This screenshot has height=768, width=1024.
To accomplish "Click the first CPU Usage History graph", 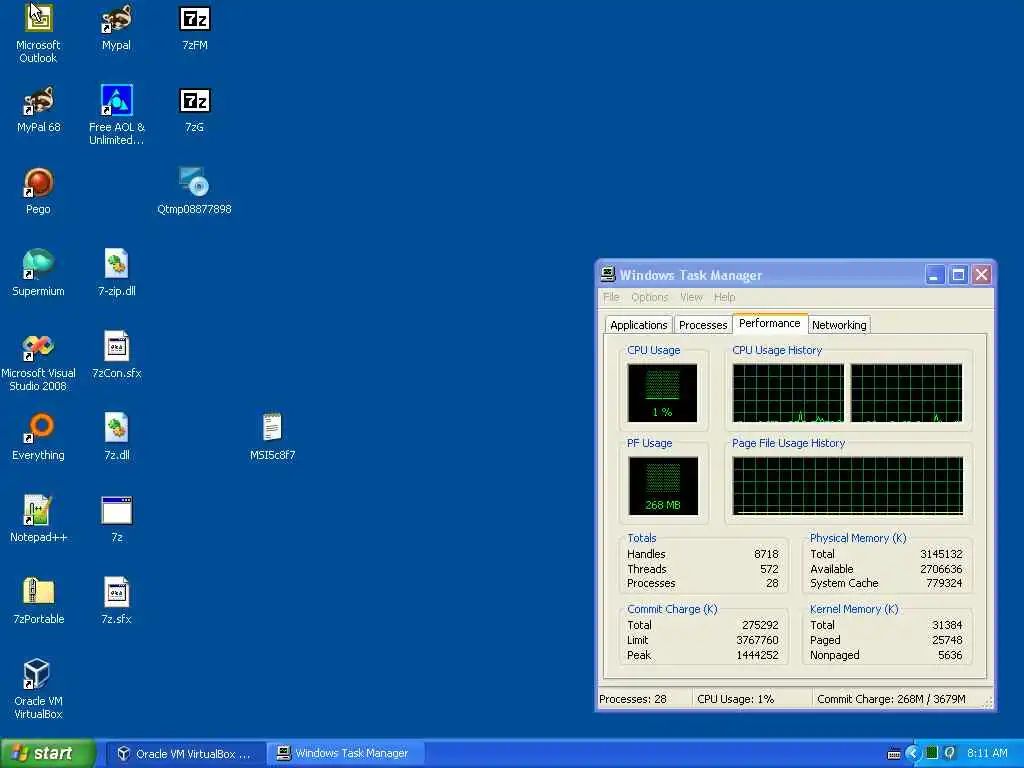I will [x=788, y=392].
